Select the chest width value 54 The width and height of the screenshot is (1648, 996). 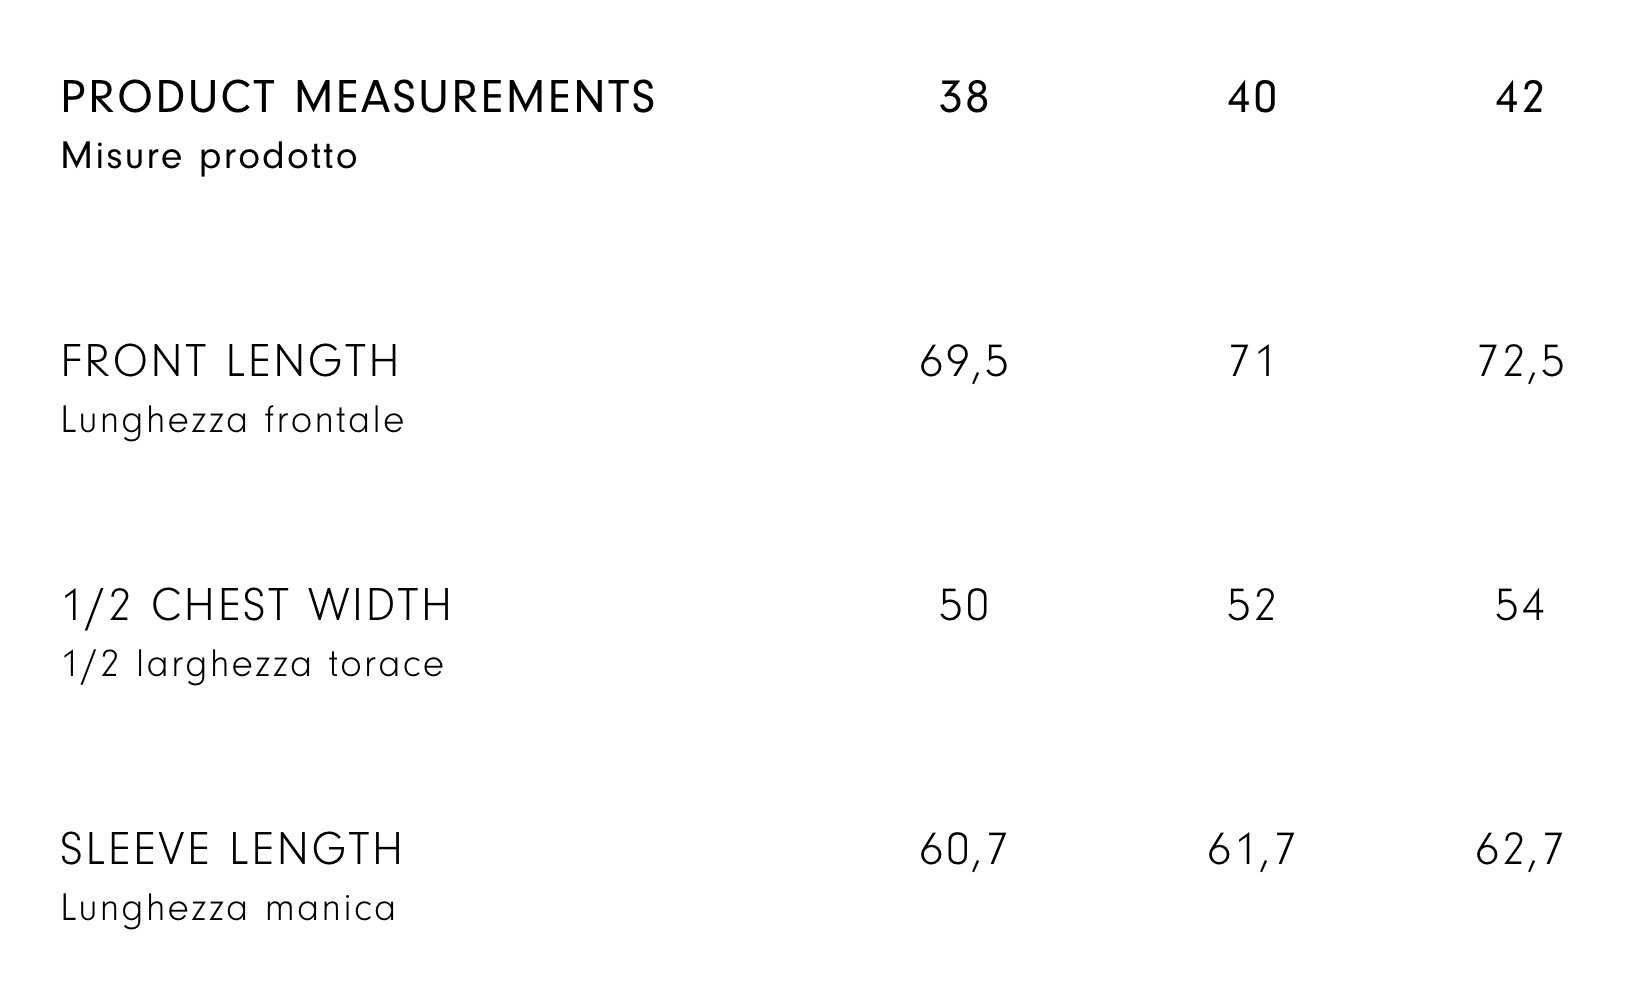pos(1519,606)
